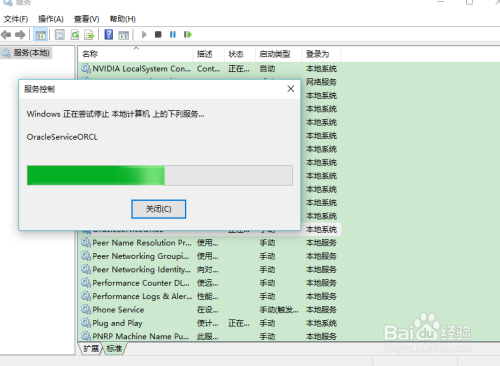Sort by the 状态 column header
Image resolution: width=500 pixels, height=366 pixels.
click(240, 54)
